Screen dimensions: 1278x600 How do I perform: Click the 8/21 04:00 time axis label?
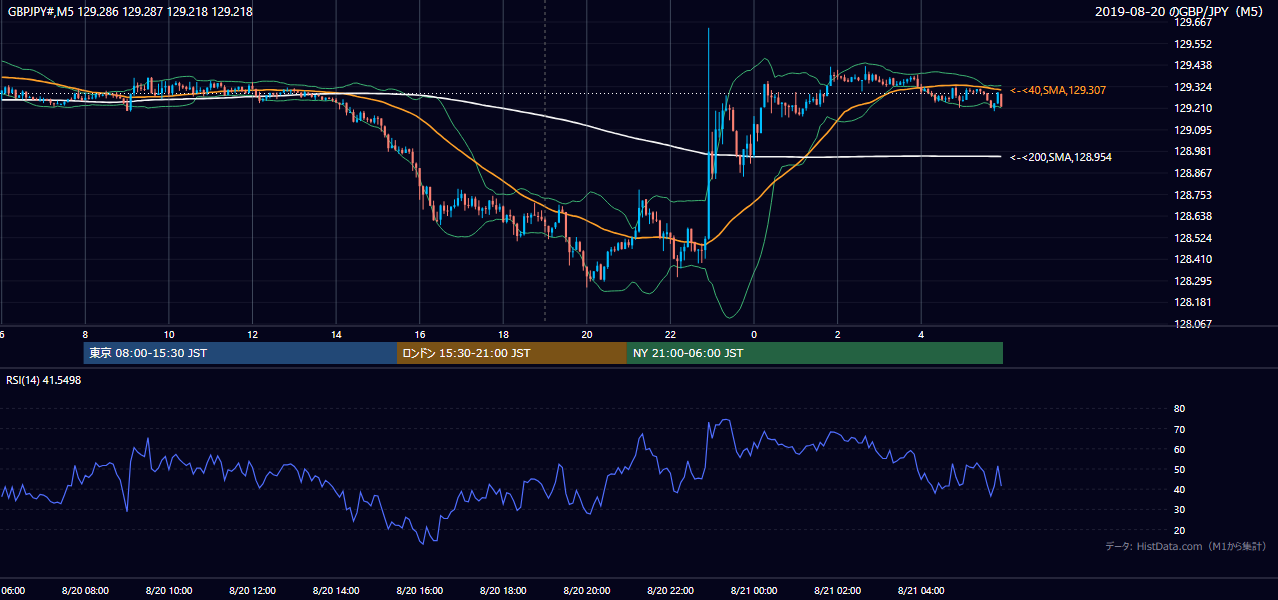tap(920, 591)
